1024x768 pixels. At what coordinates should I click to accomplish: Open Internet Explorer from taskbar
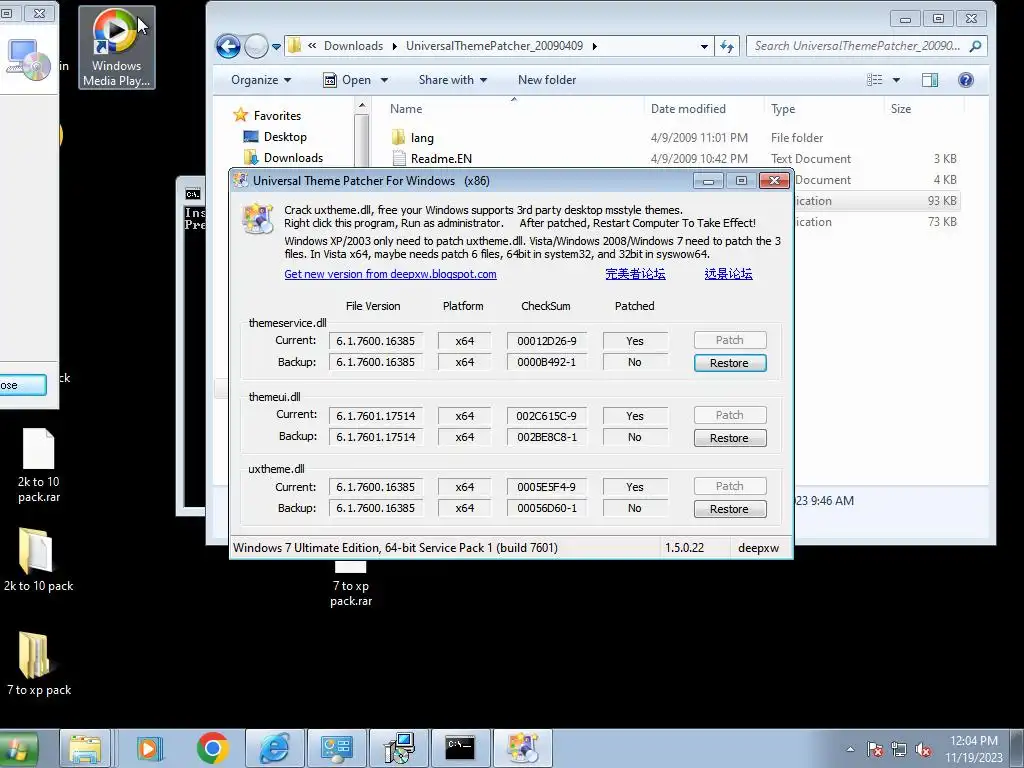click(274, 749)
